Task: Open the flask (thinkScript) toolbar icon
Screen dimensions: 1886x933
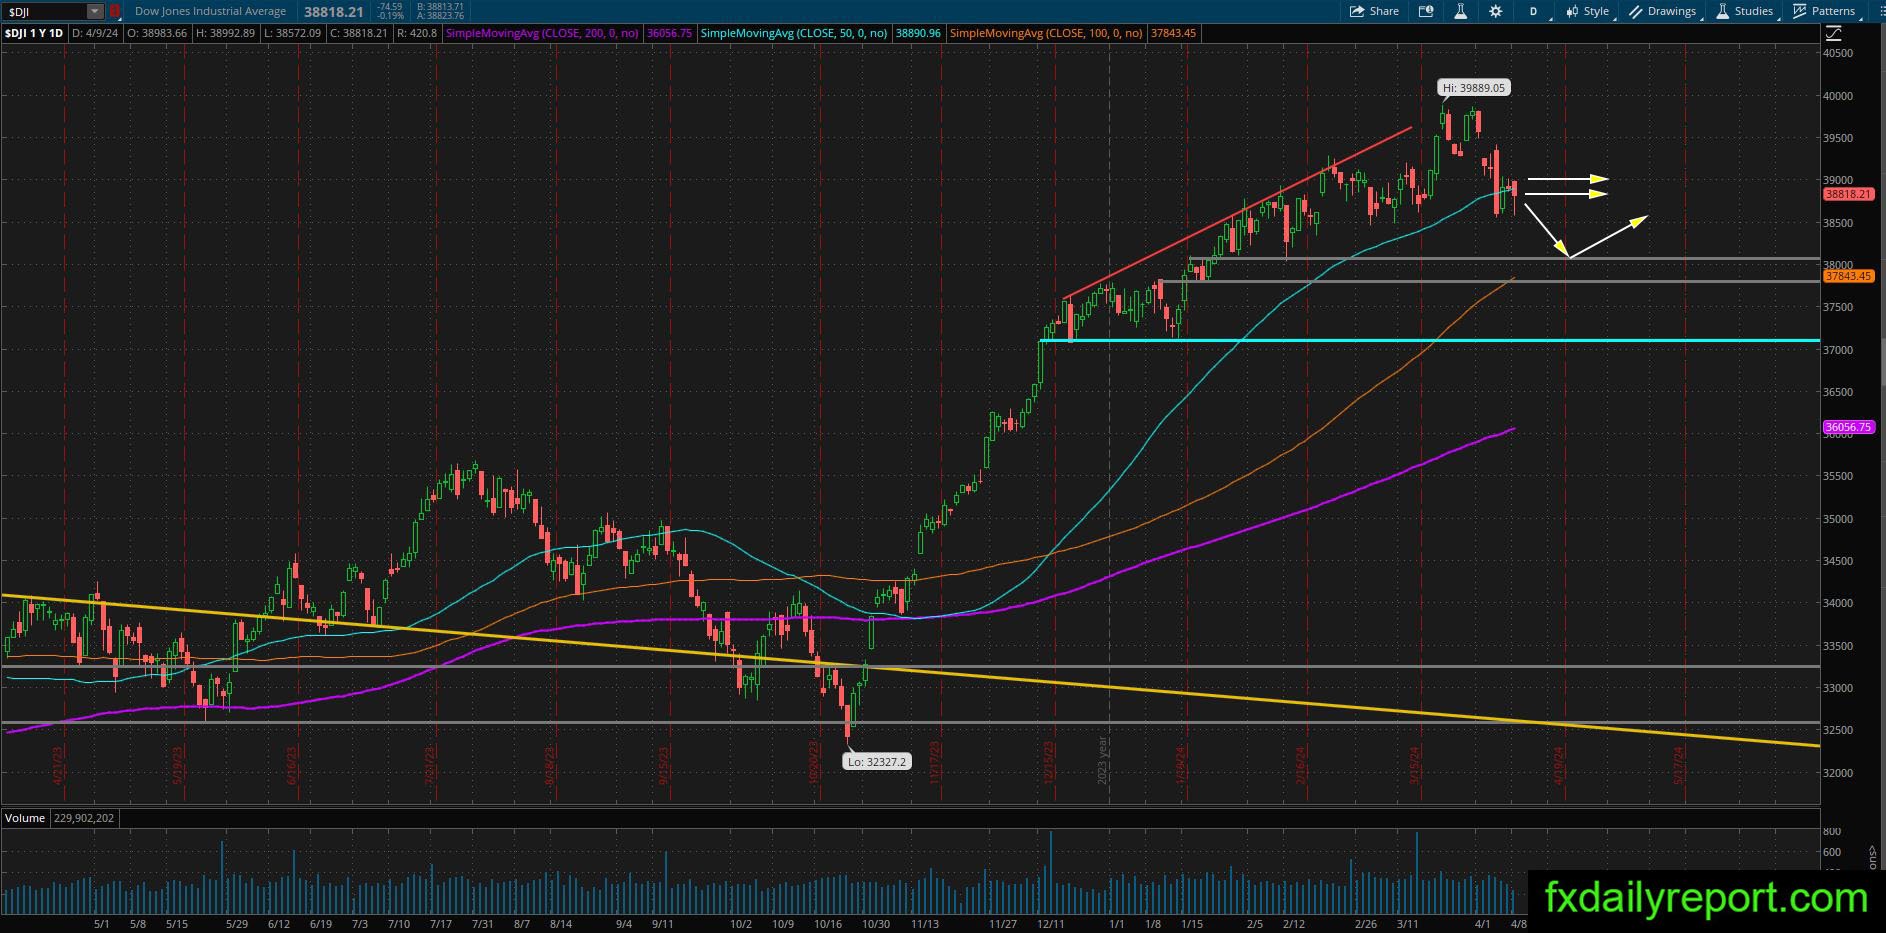Action: [1460, 11]
